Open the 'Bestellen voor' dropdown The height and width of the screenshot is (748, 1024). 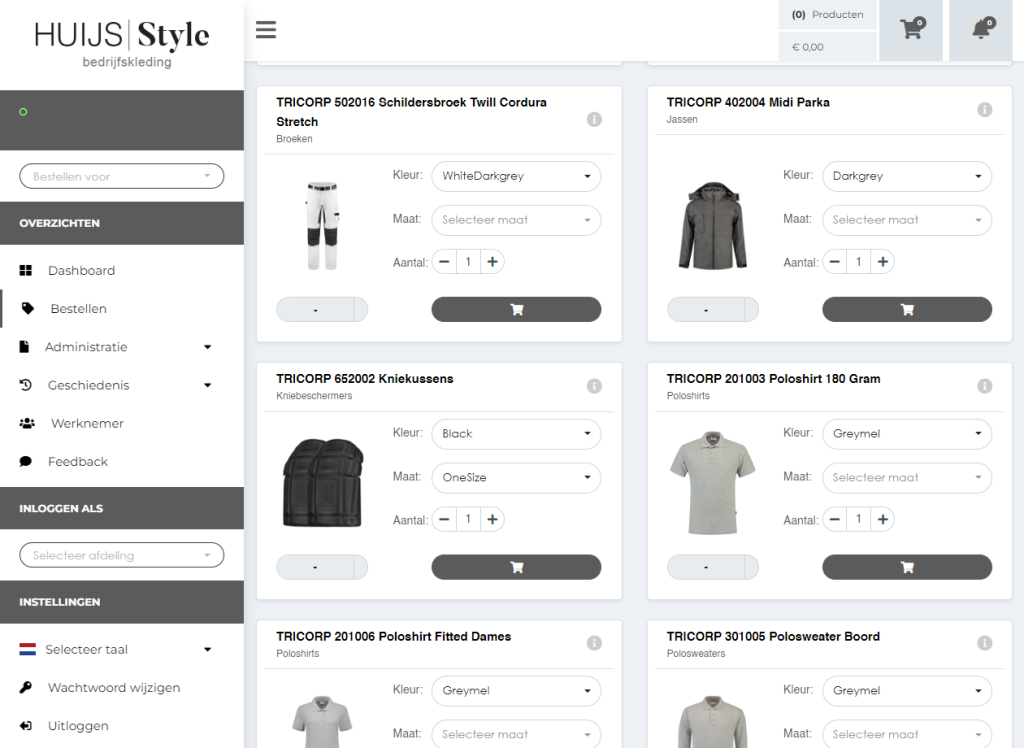click(x=121, y=176)
